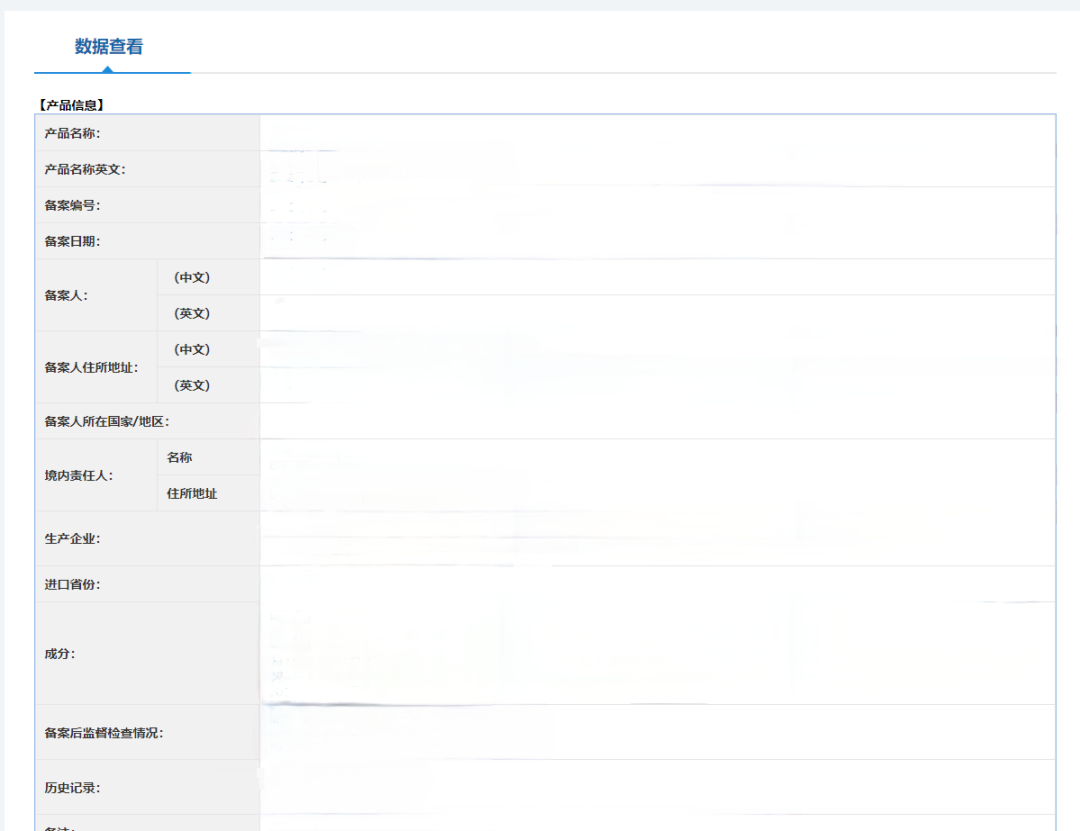Select the 备案人住所地址 label
The image size is (1080, 831).
(92, 367)
